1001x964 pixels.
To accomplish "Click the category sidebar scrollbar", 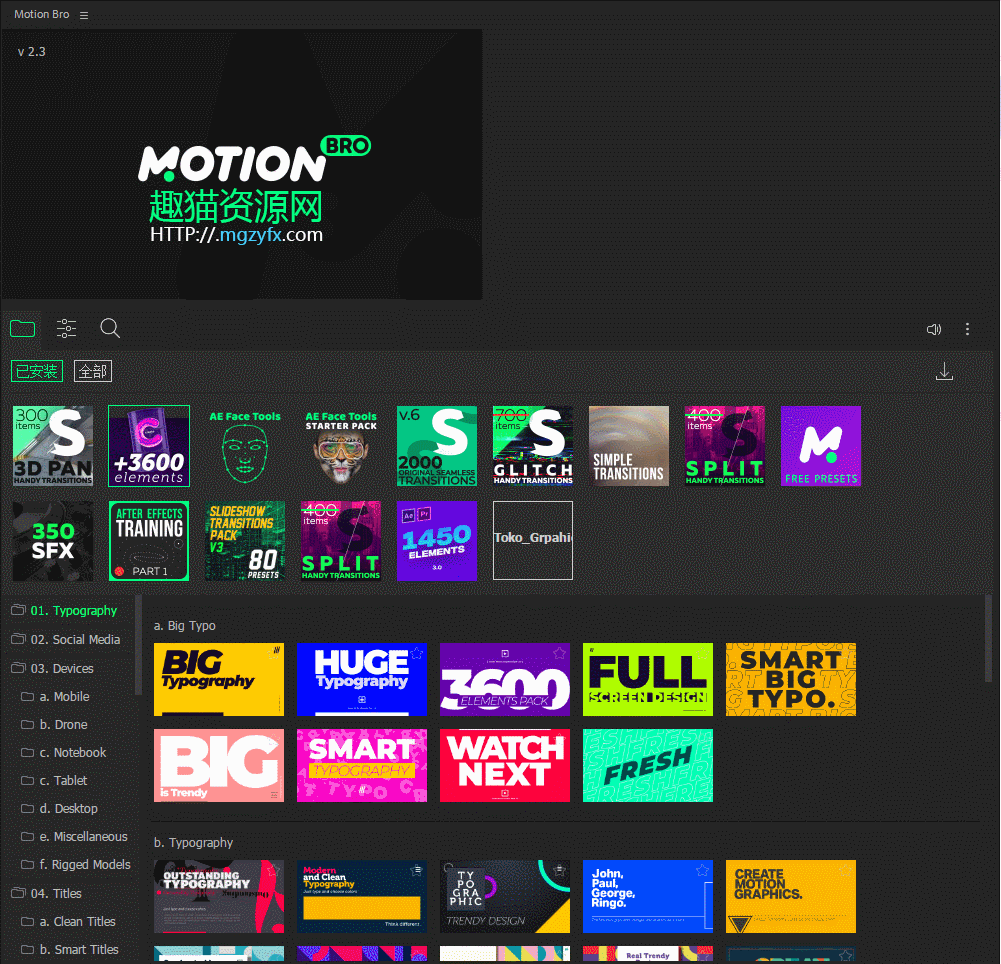I will point(138,645).
